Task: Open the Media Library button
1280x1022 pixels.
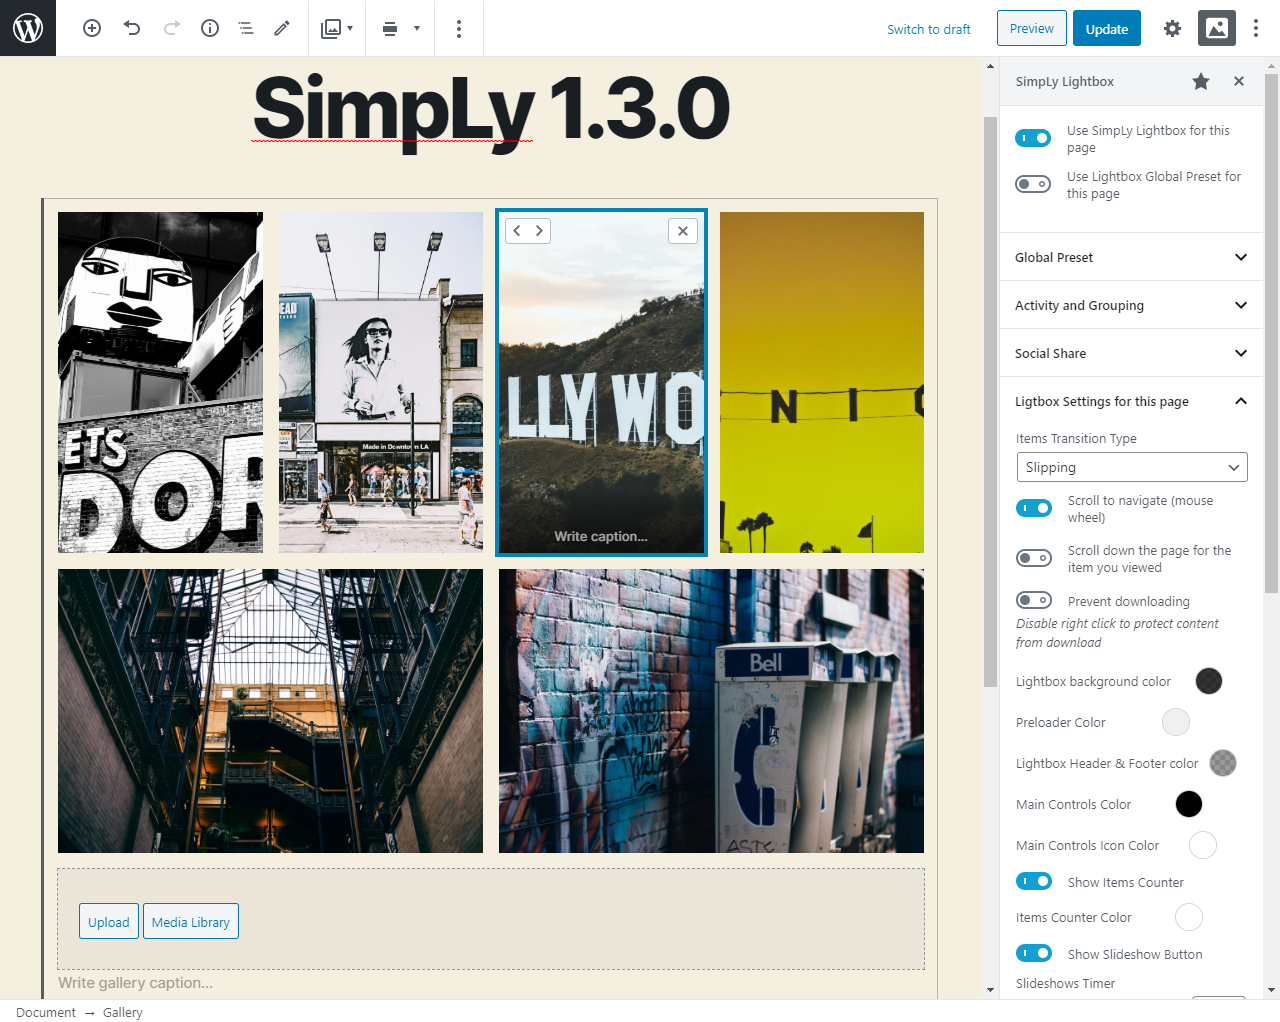Action: pos(191,921)
